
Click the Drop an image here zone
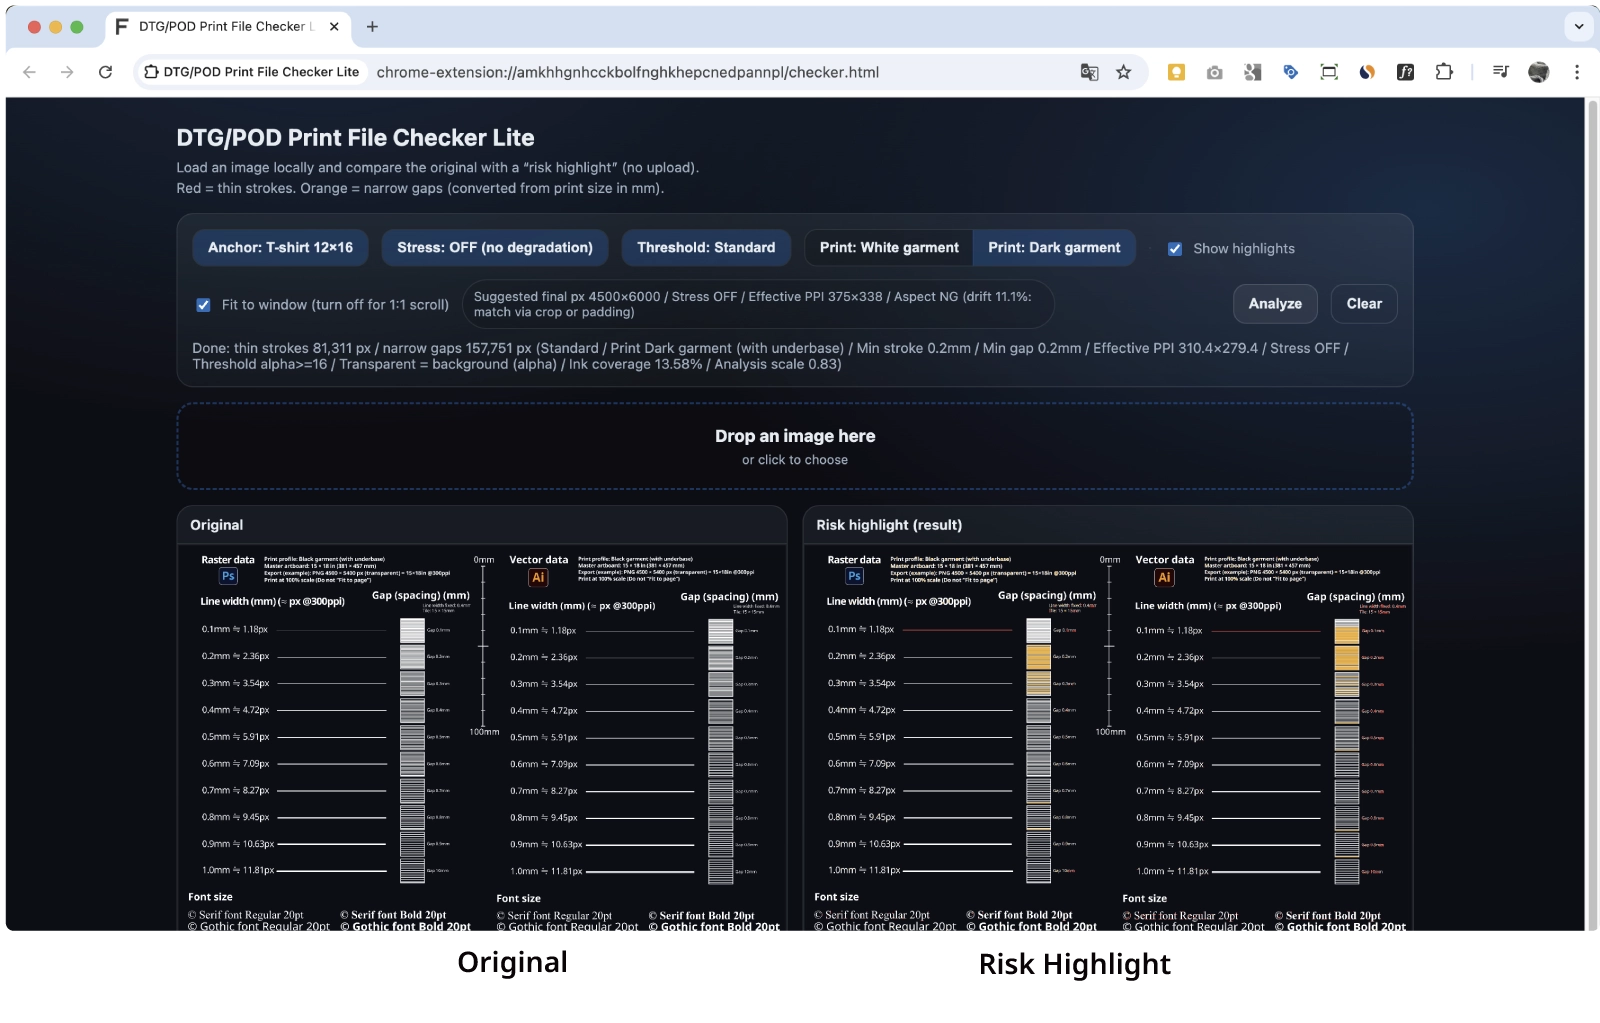(794, 446)
